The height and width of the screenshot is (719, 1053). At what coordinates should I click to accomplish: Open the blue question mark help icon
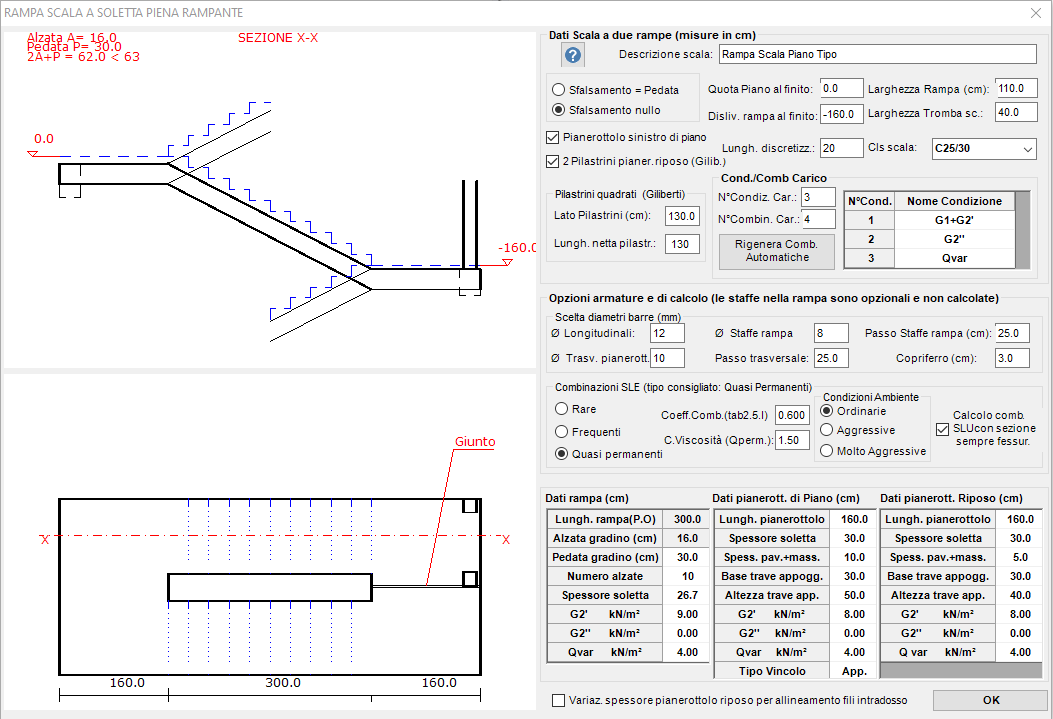(573, 55)
